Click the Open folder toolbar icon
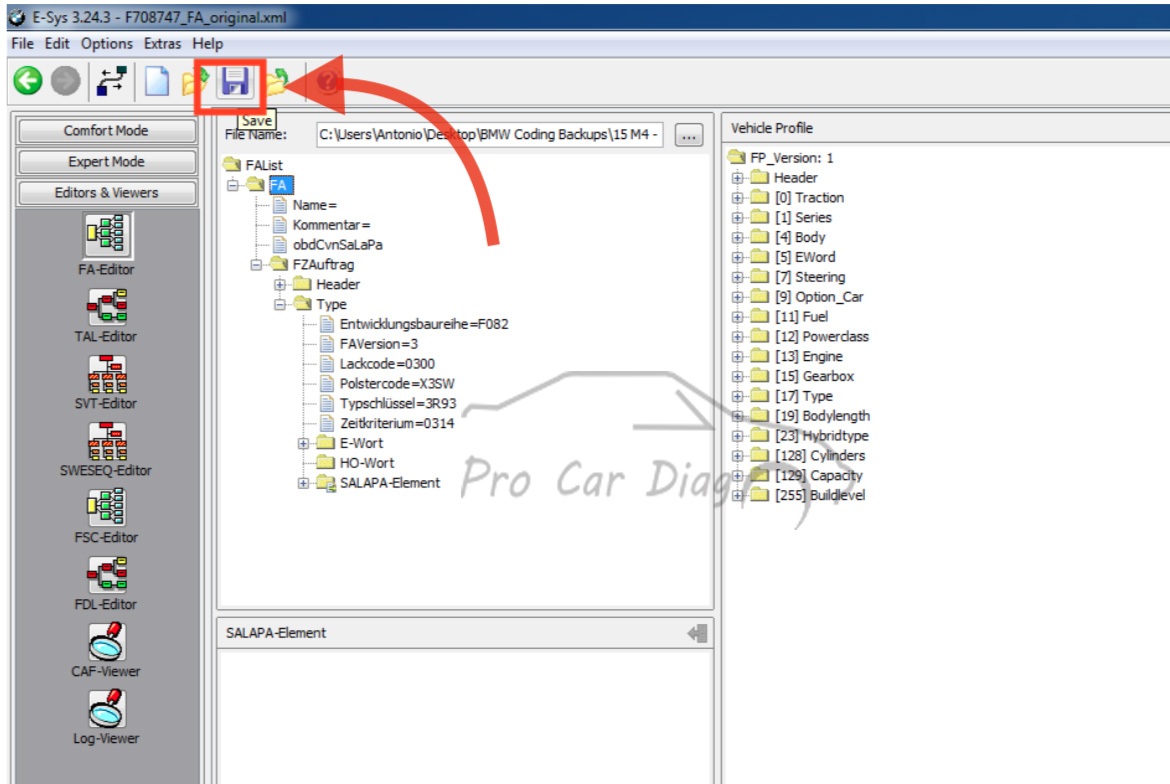Screen dimensions: 1170x784 click(x=195, y=81)
